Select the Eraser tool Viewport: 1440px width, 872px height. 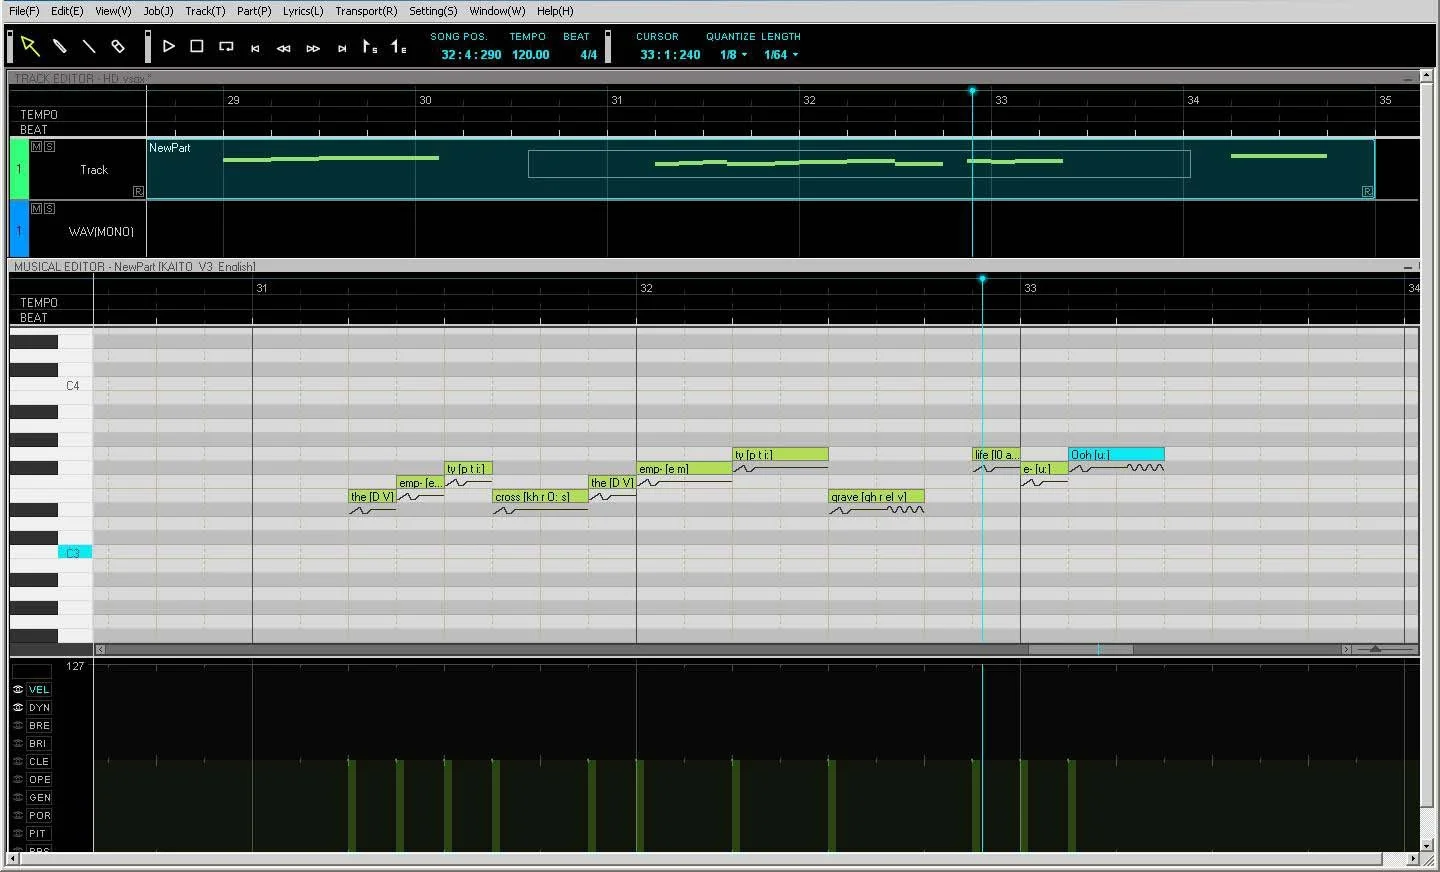point(117,46)
